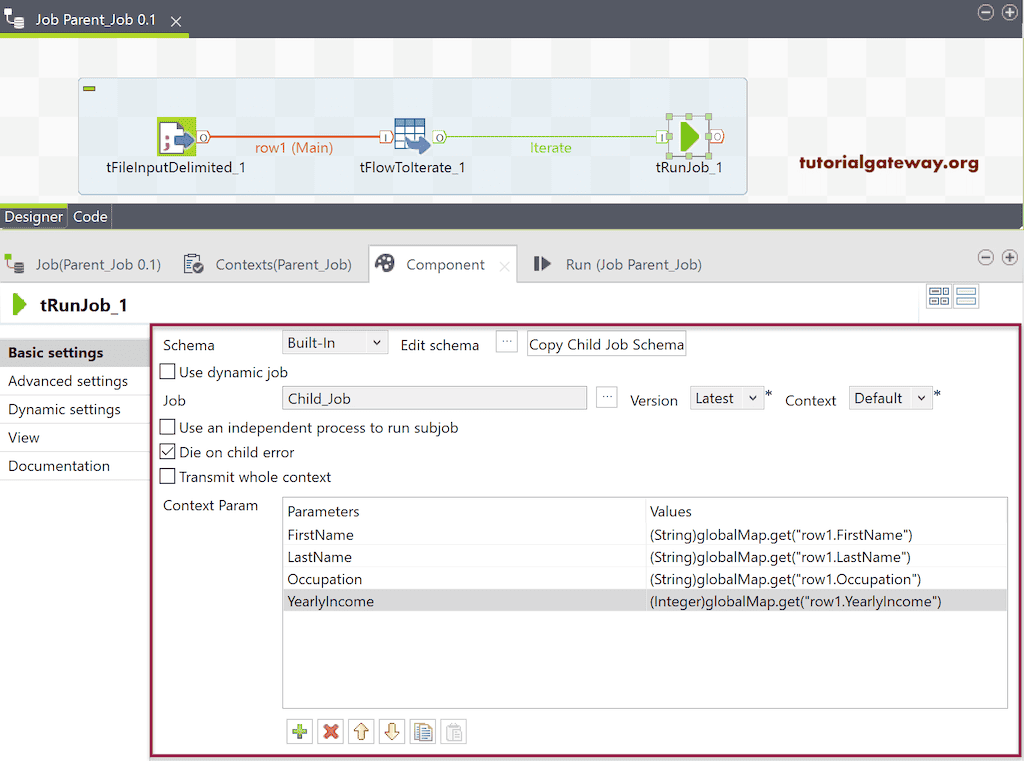The image size is (1024, 761).
Task: Click the value cell for row1.Occupation
Action: coord(827,579)
